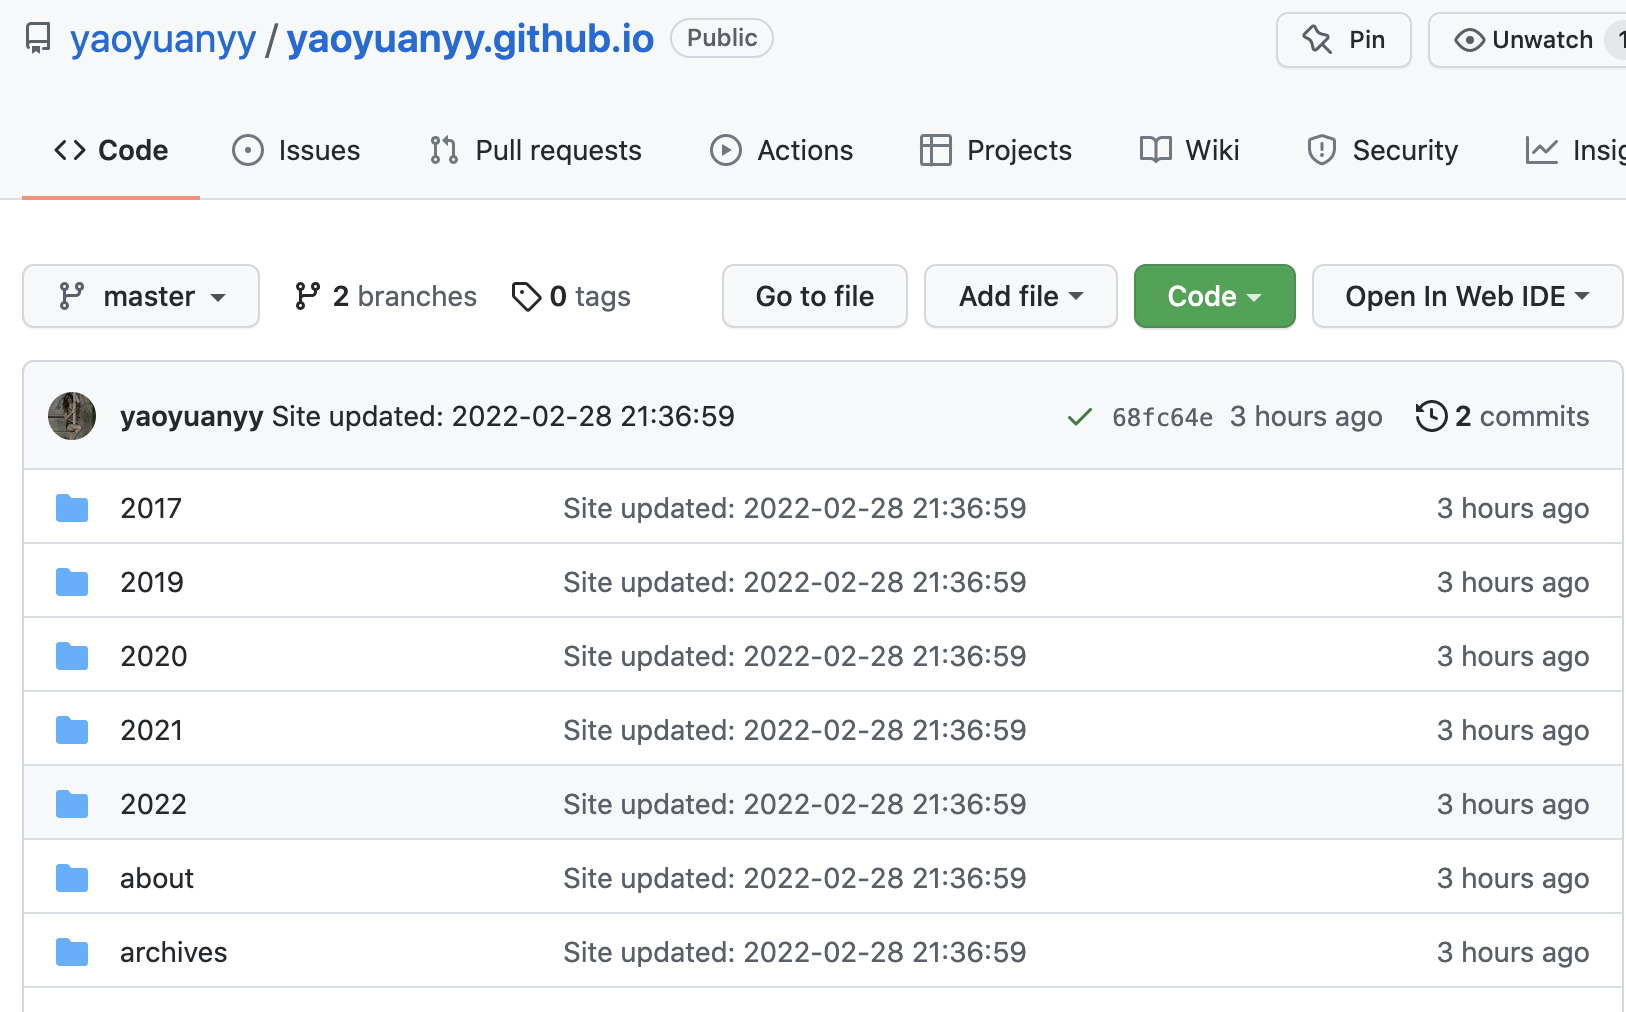Click the folder icon for about

click(x=72, y=878)
